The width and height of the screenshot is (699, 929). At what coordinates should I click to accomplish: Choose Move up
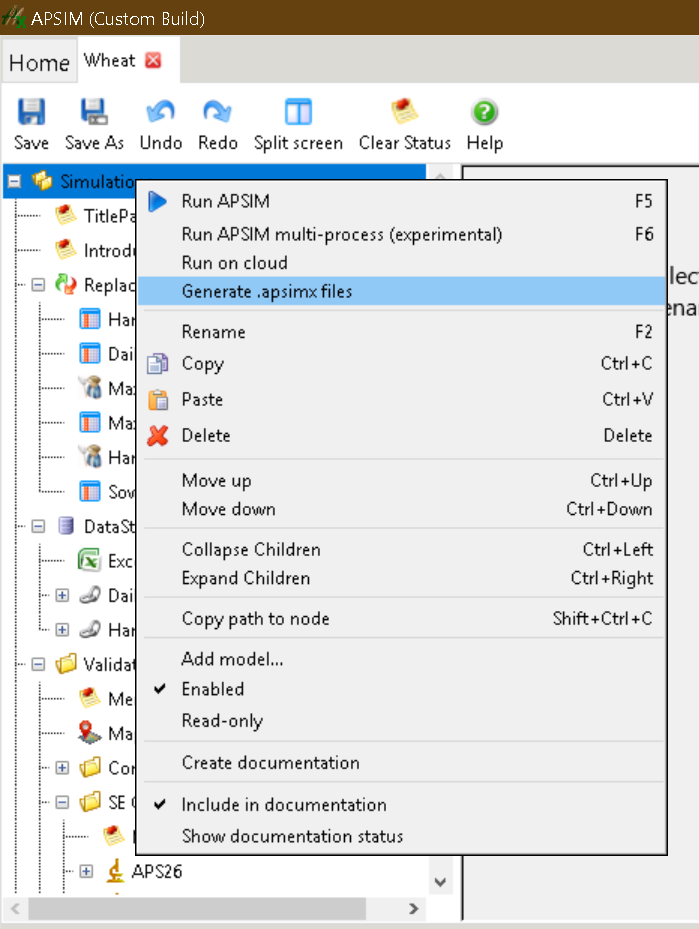click(402, 480)
